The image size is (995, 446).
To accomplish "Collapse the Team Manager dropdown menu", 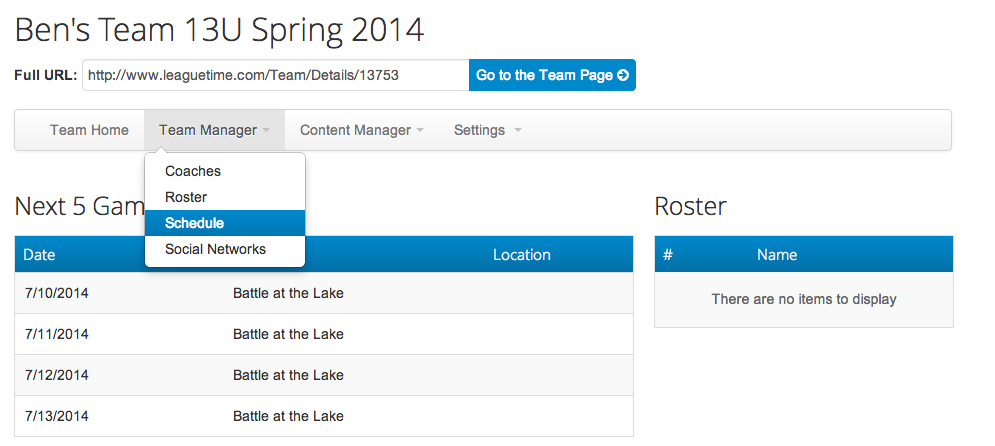I will (x=214, y=130).
